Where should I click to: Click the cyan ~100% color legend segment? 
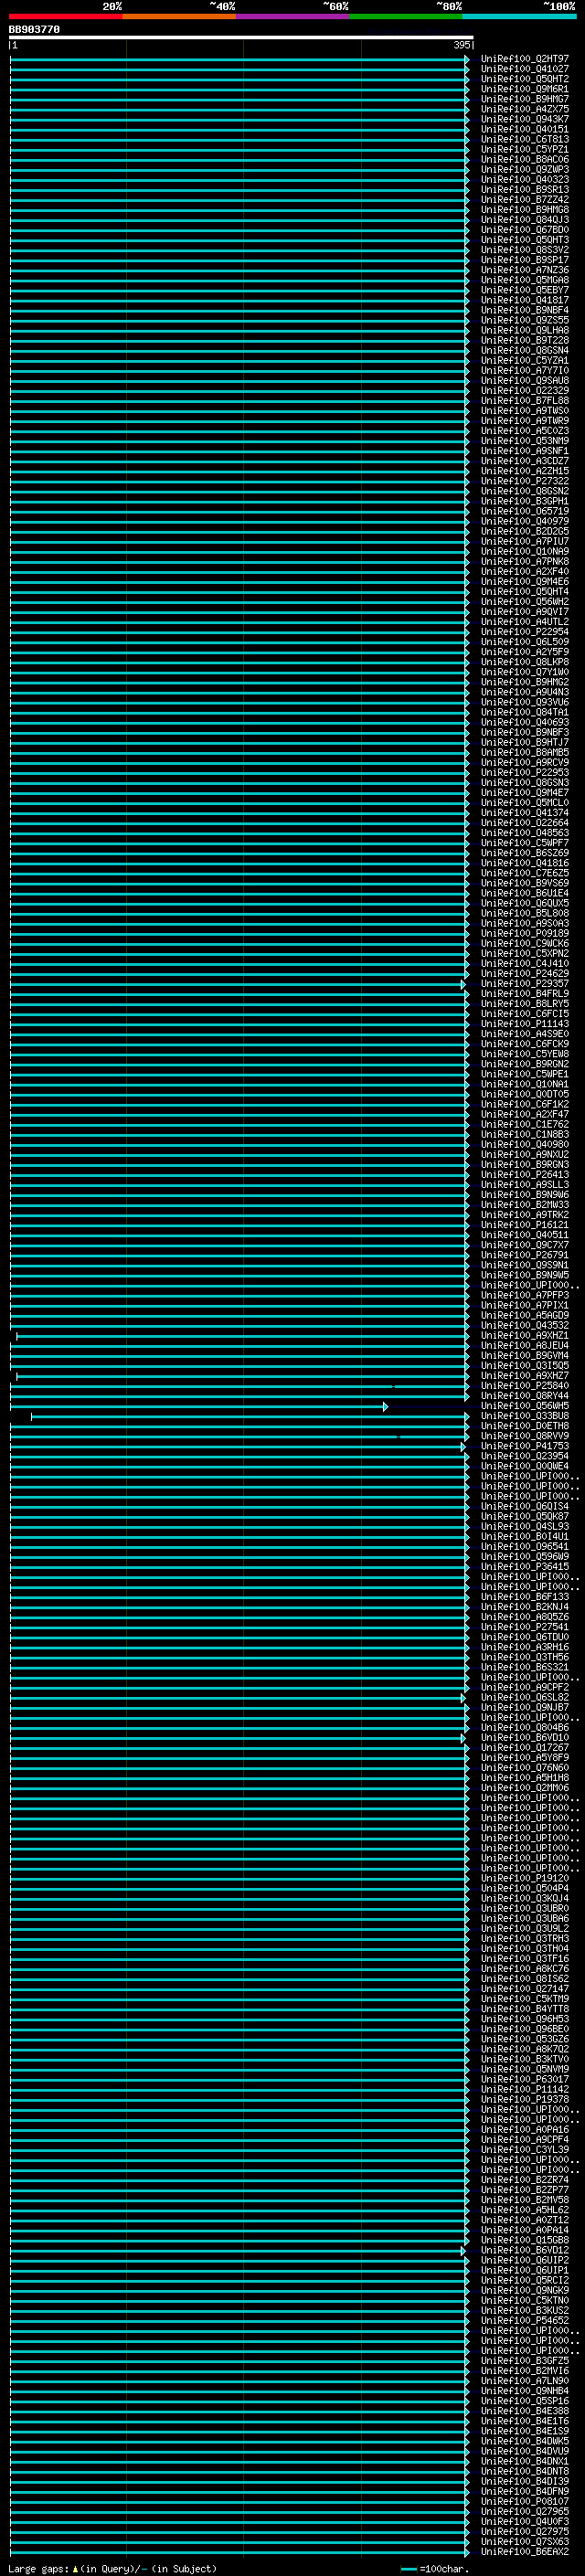(x=519, y=16)
